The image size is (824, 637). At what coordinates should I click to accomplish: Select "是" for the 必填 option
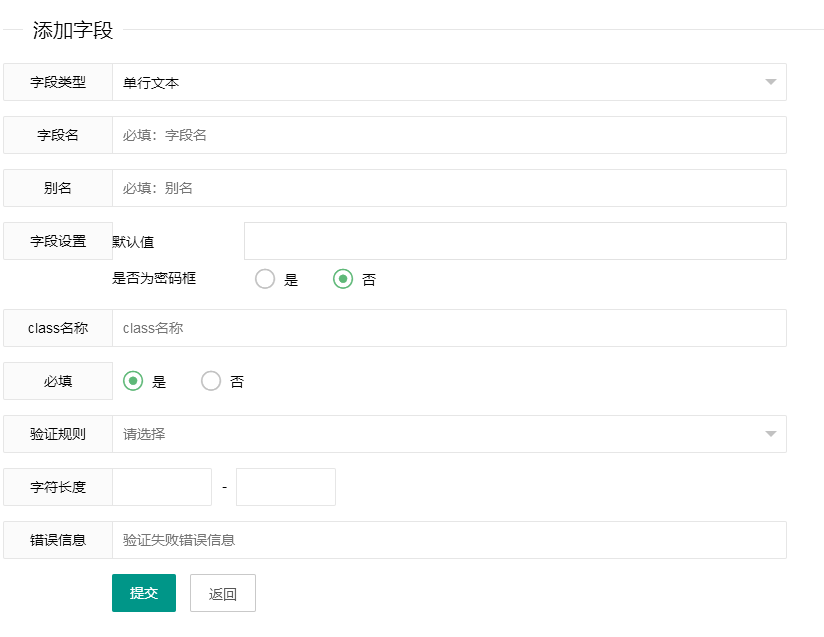[x=134, y=381]
